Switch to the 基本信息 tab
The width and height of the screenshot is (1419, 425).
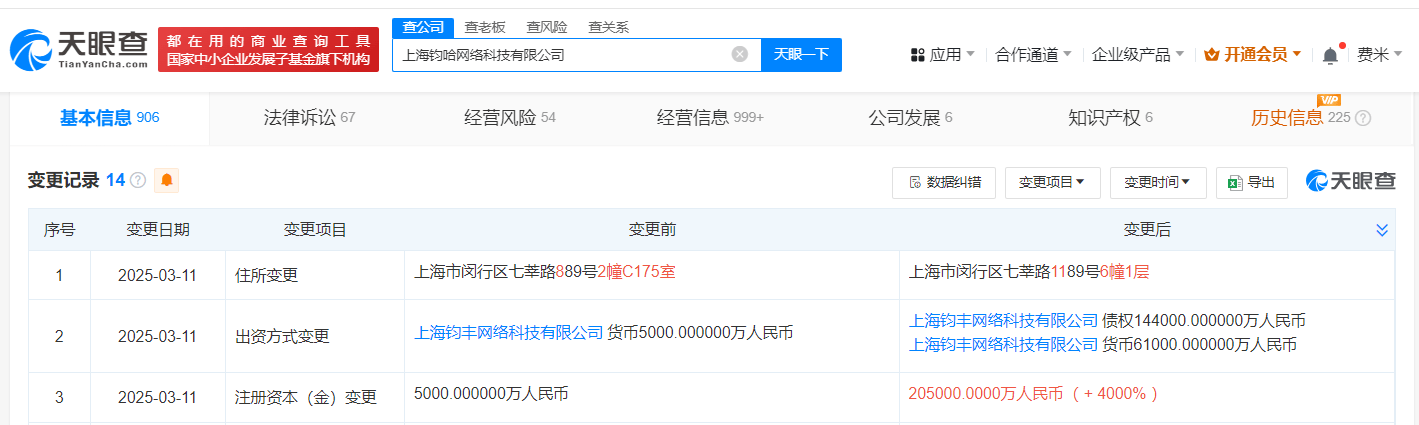point(110,118)
